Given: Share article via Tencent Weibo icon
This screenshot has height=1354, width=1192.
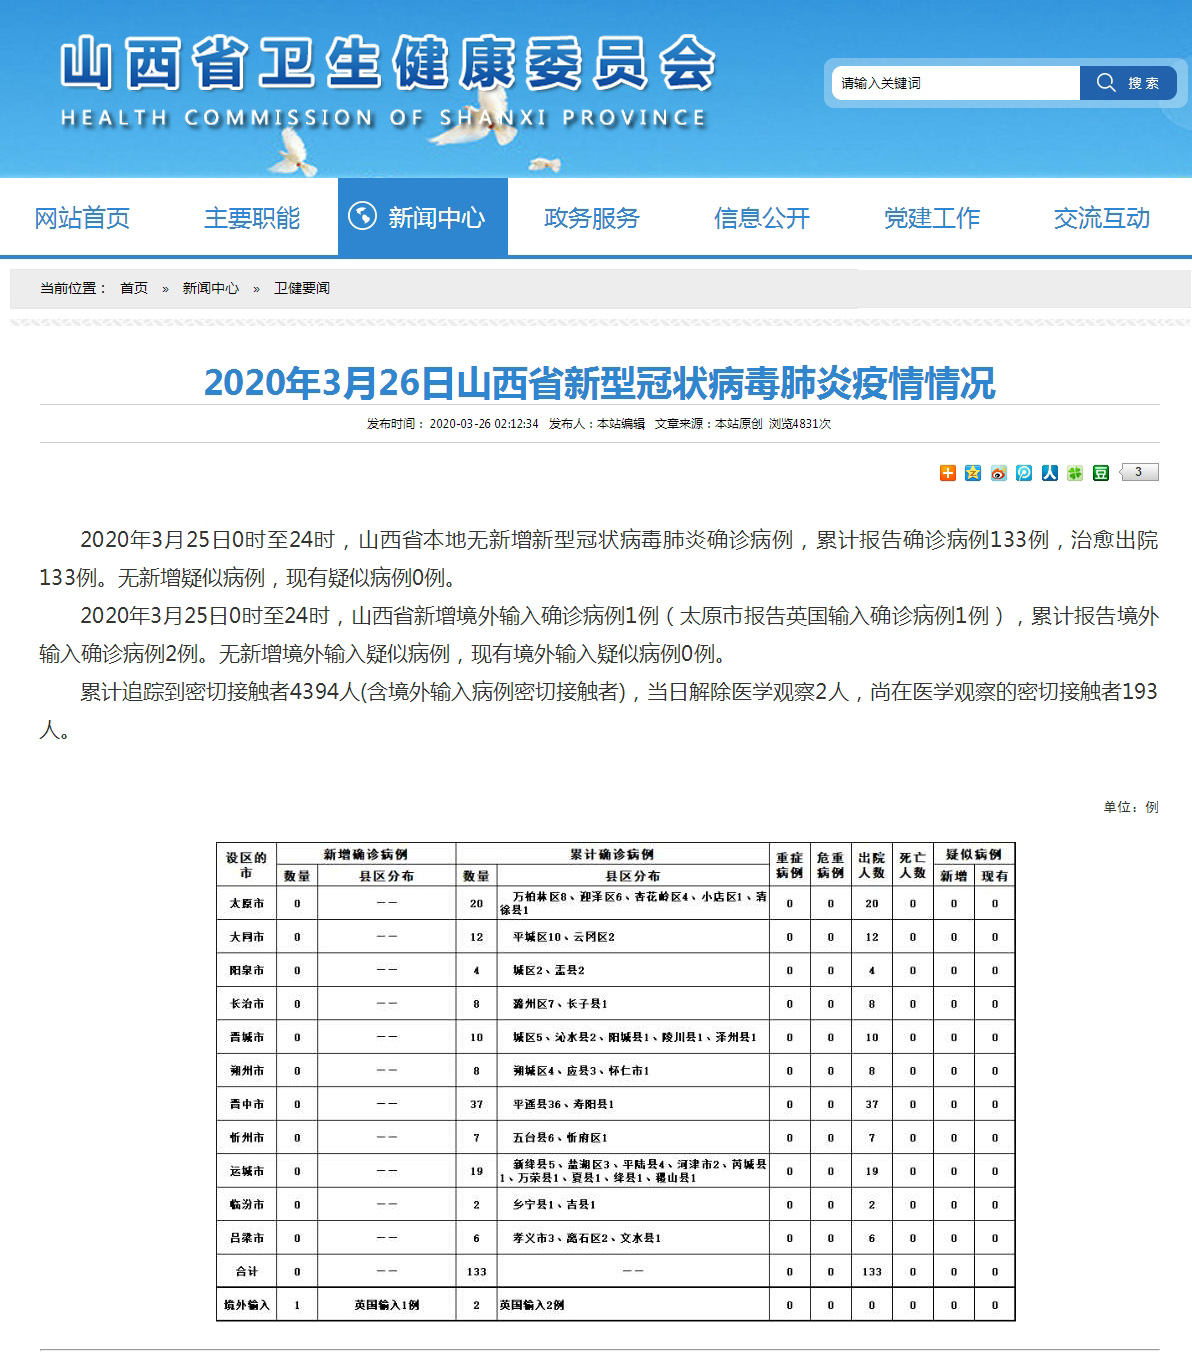Looking at the screenshot, I should [x=1024, y=473].
